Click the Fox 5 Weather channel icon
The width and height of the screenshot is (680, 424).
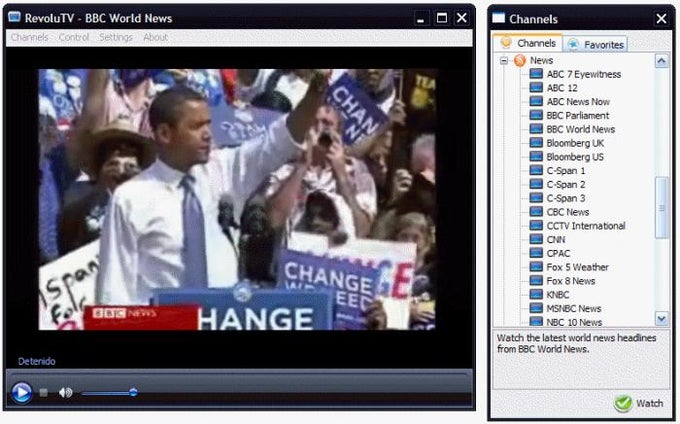[x=536, y=267]
